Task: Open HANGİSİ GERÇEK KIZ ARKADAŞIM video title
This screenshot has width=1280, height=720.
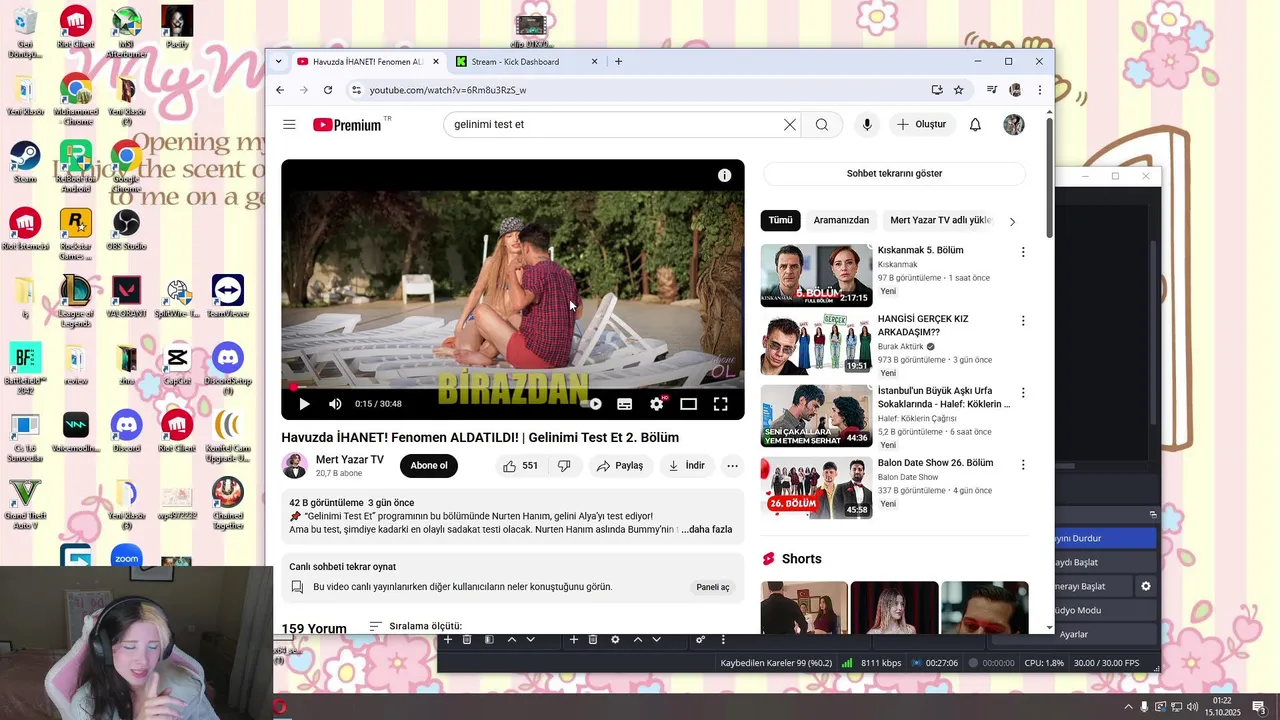Action: [x=923, y=325]
